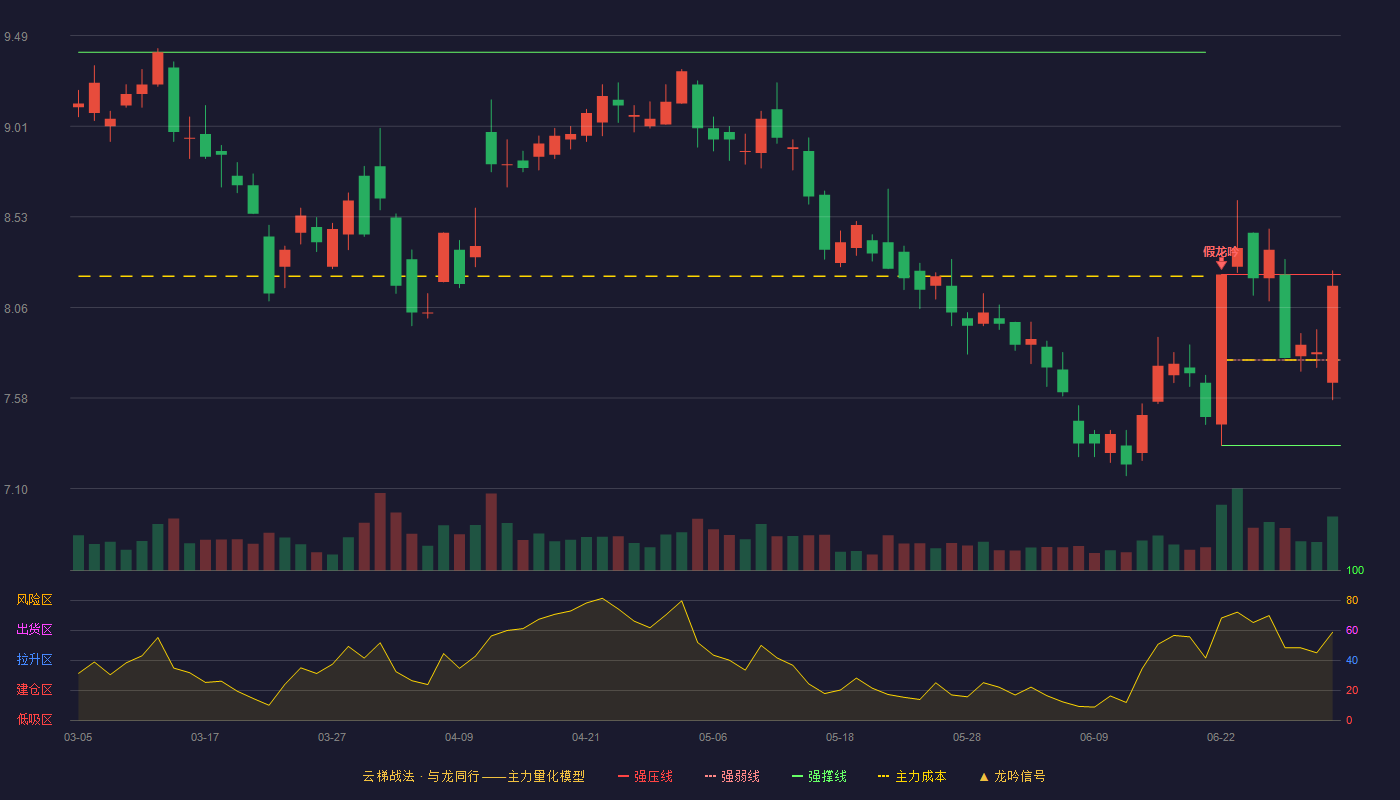Viewport: 1400px width, 800px height.
Task: Click the 40 value on right axis
Action: (1352, 660)
